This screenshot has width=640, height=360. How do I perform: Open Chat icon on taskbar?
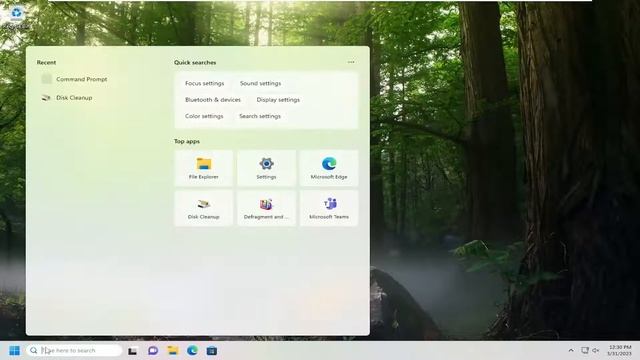coord(153,351)
